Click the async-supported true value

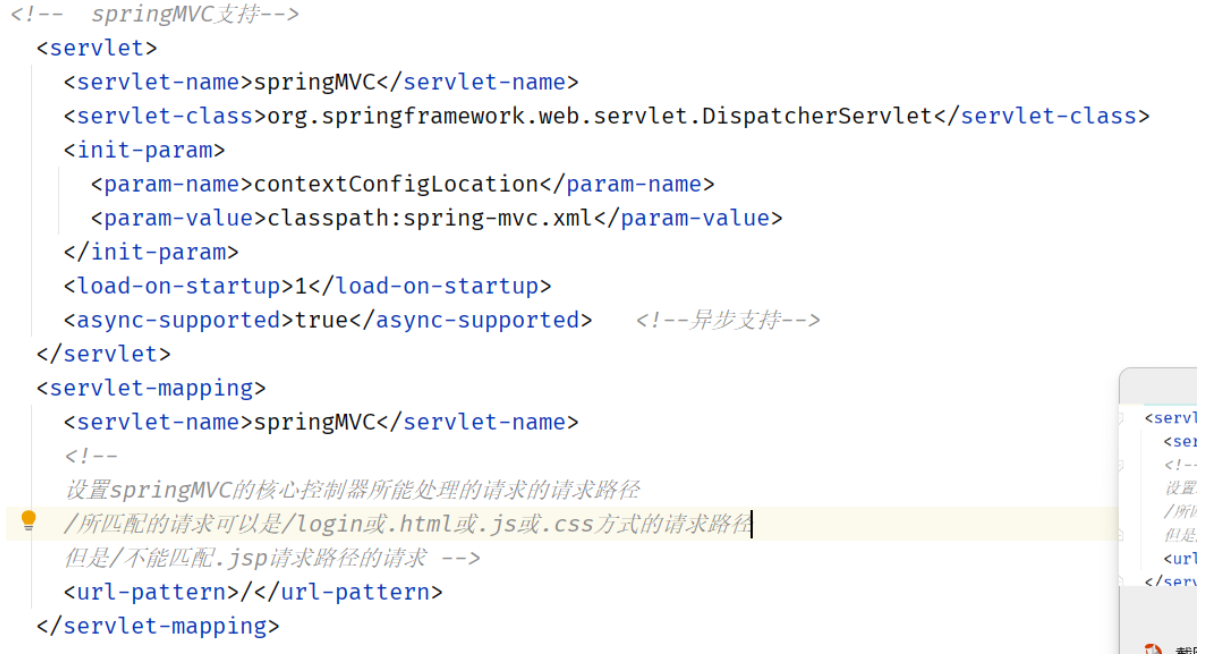[321, 320]
